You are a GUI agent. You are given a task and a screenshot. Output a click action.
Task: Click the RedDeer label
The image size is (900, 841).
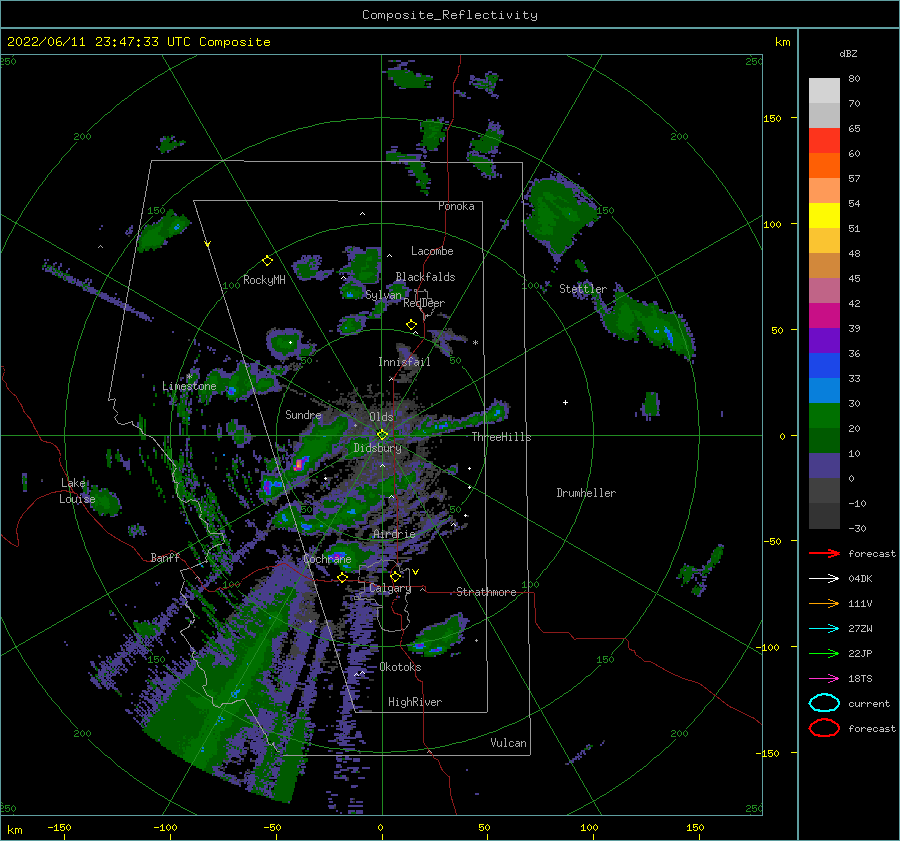424,303
